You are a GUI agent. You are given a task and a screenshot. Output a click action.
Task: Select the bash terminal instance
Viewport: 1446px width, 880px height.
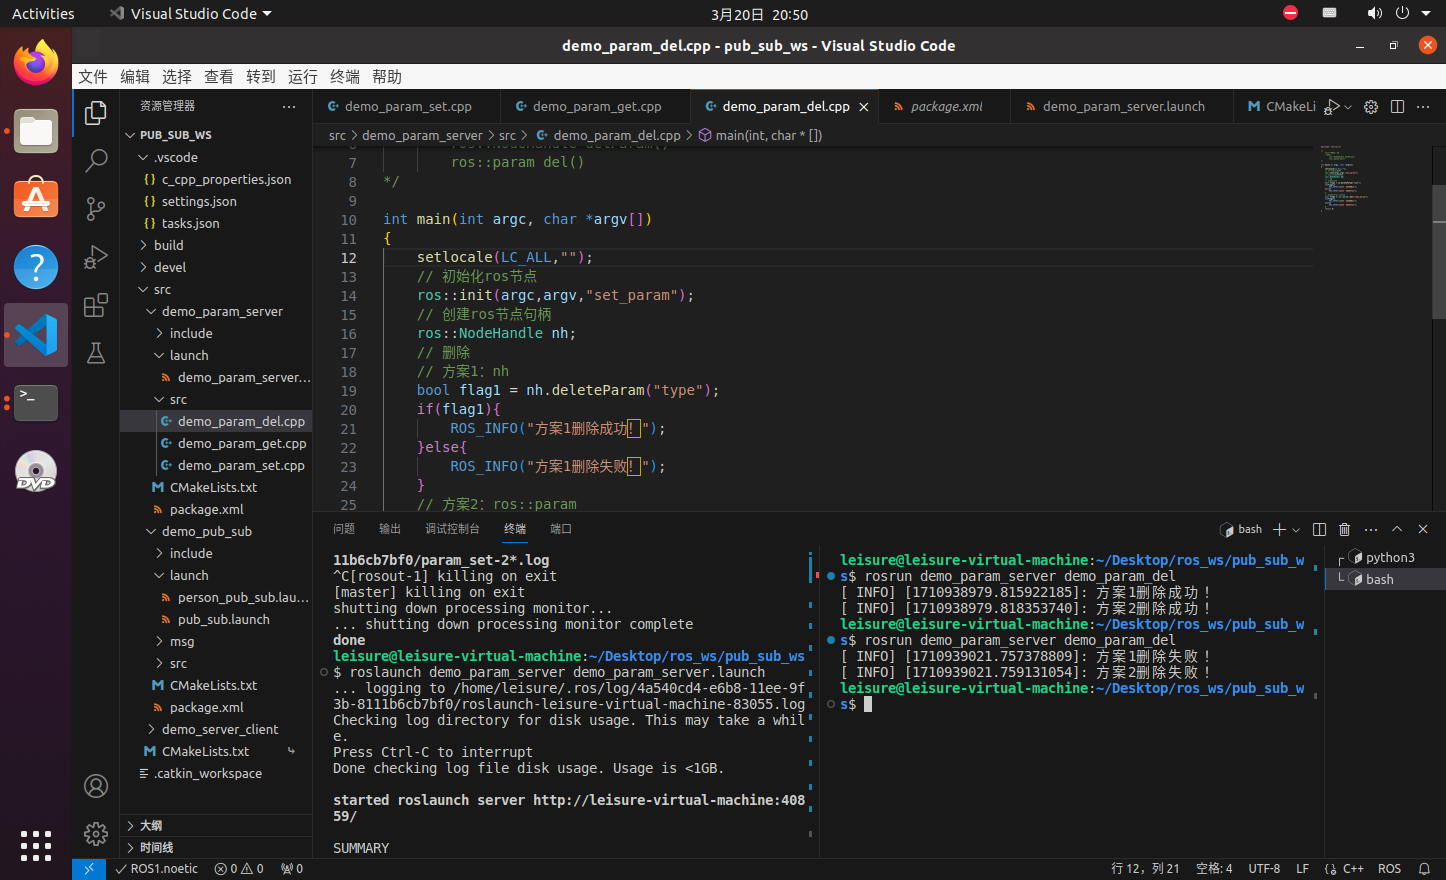(x=1385, y=579)
